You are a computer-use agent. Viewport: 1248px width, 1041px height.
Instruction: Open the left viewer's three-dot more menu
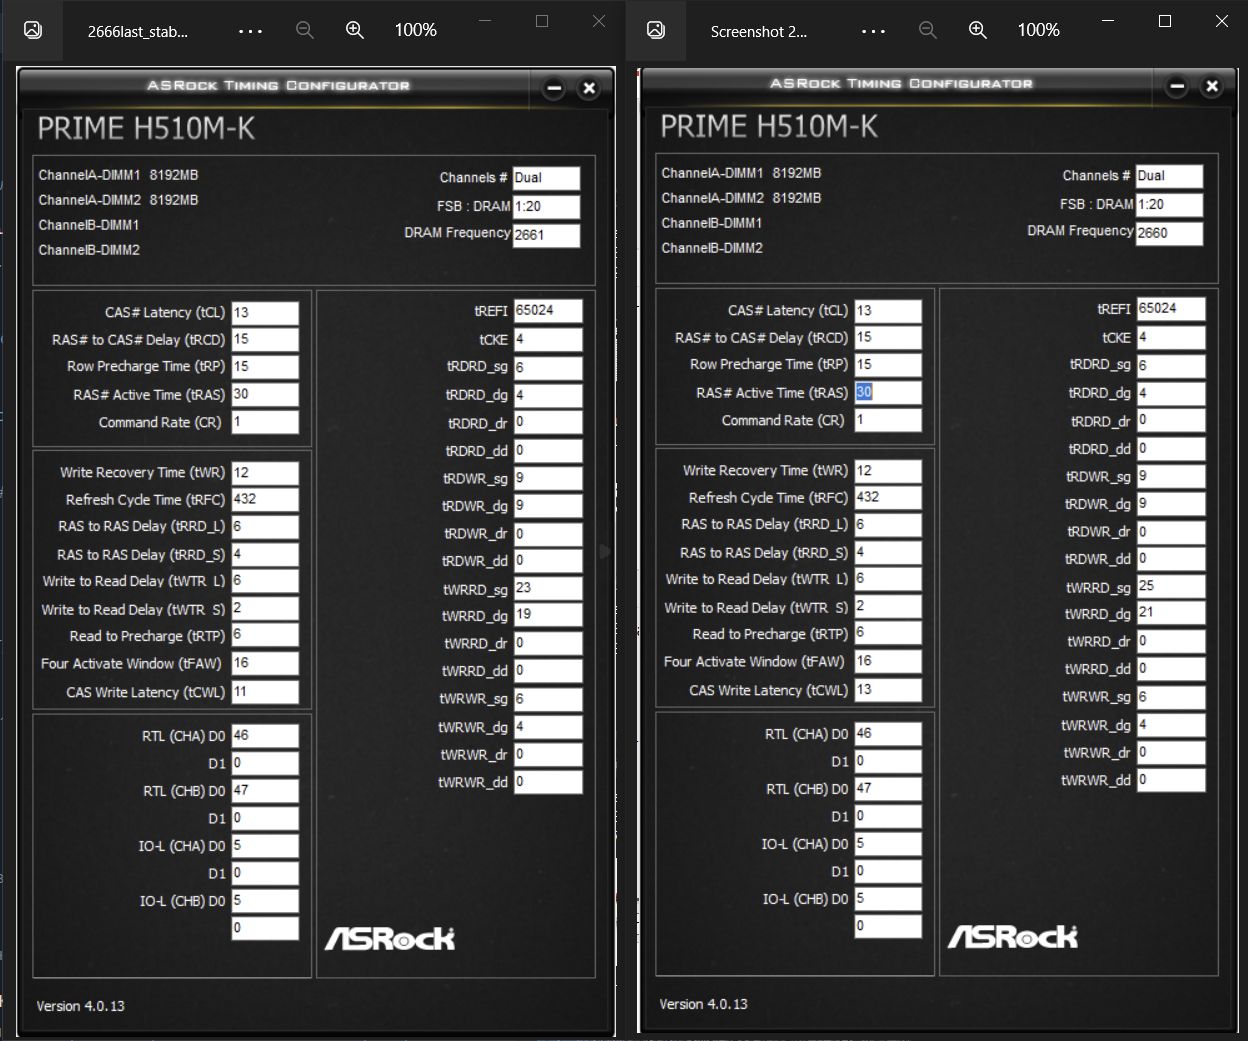(x=250, y=31)
